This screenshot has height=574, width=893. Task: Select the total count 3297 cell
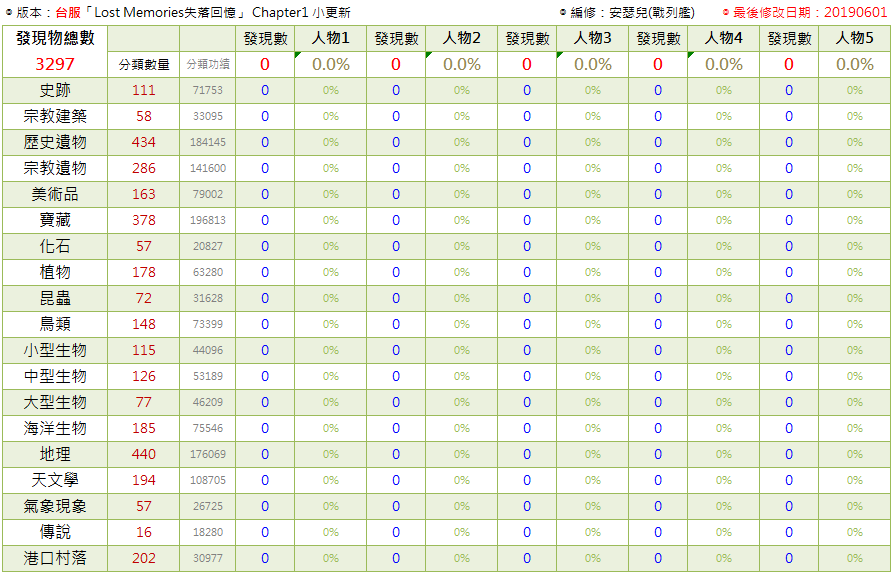coord(55,64)
